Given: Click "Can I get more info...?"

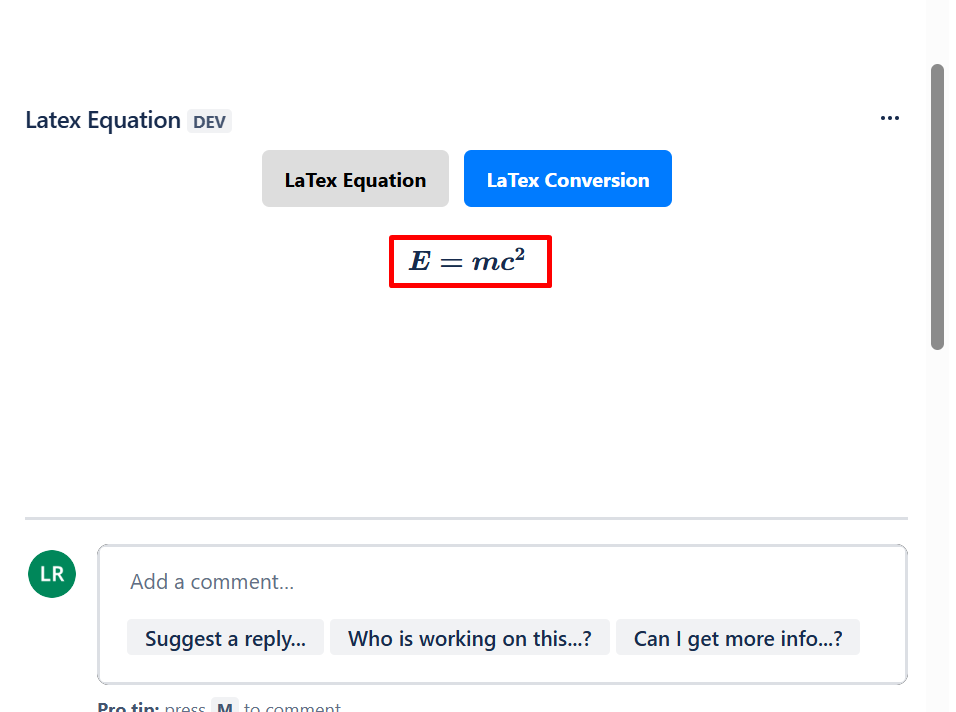Looking at the screenshot, I should point(738,637).
